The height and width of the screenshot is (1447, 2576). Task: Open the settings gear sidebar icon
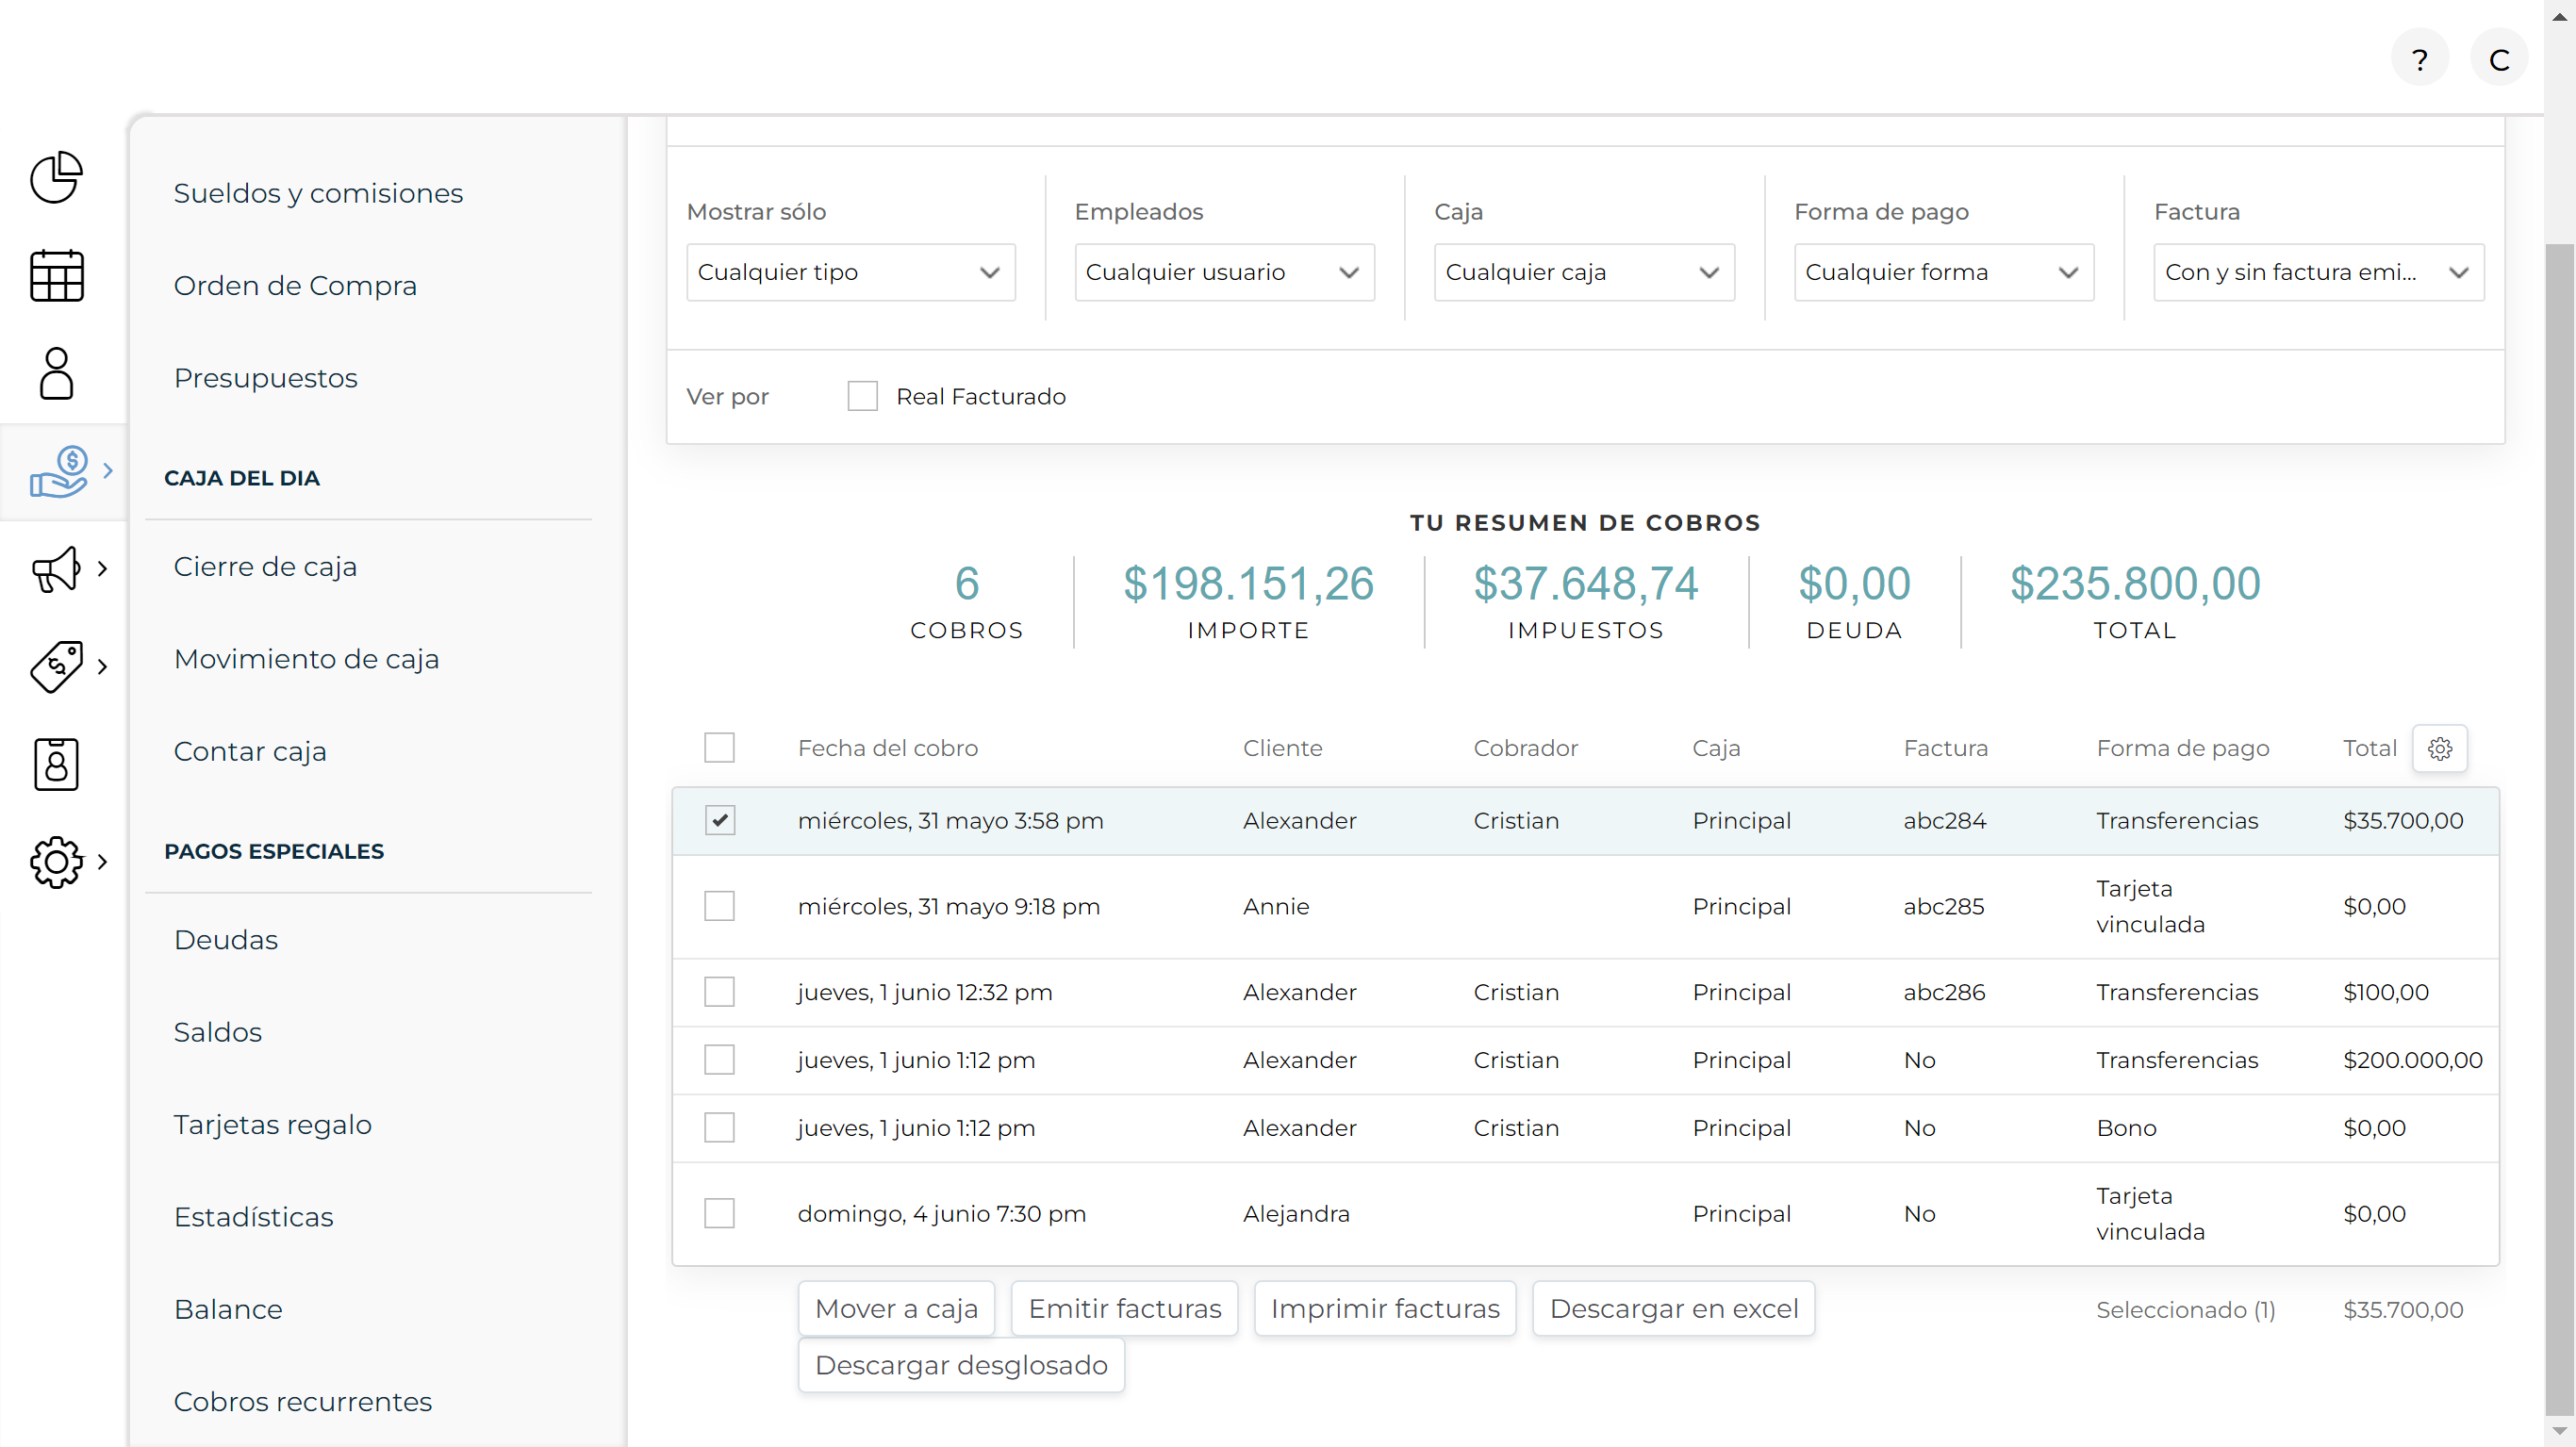click(x=56, y=862)
